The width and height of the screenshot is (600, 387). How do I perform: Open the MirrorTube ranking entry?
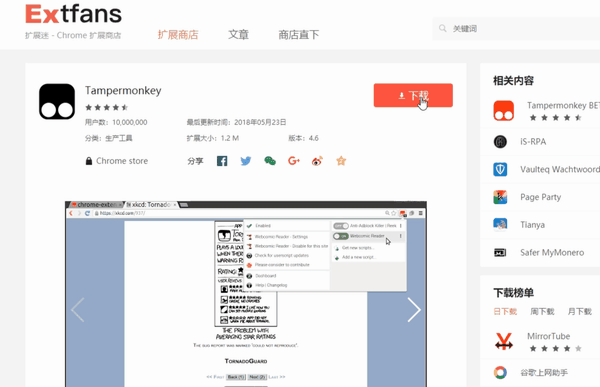(x=548, y=336)
